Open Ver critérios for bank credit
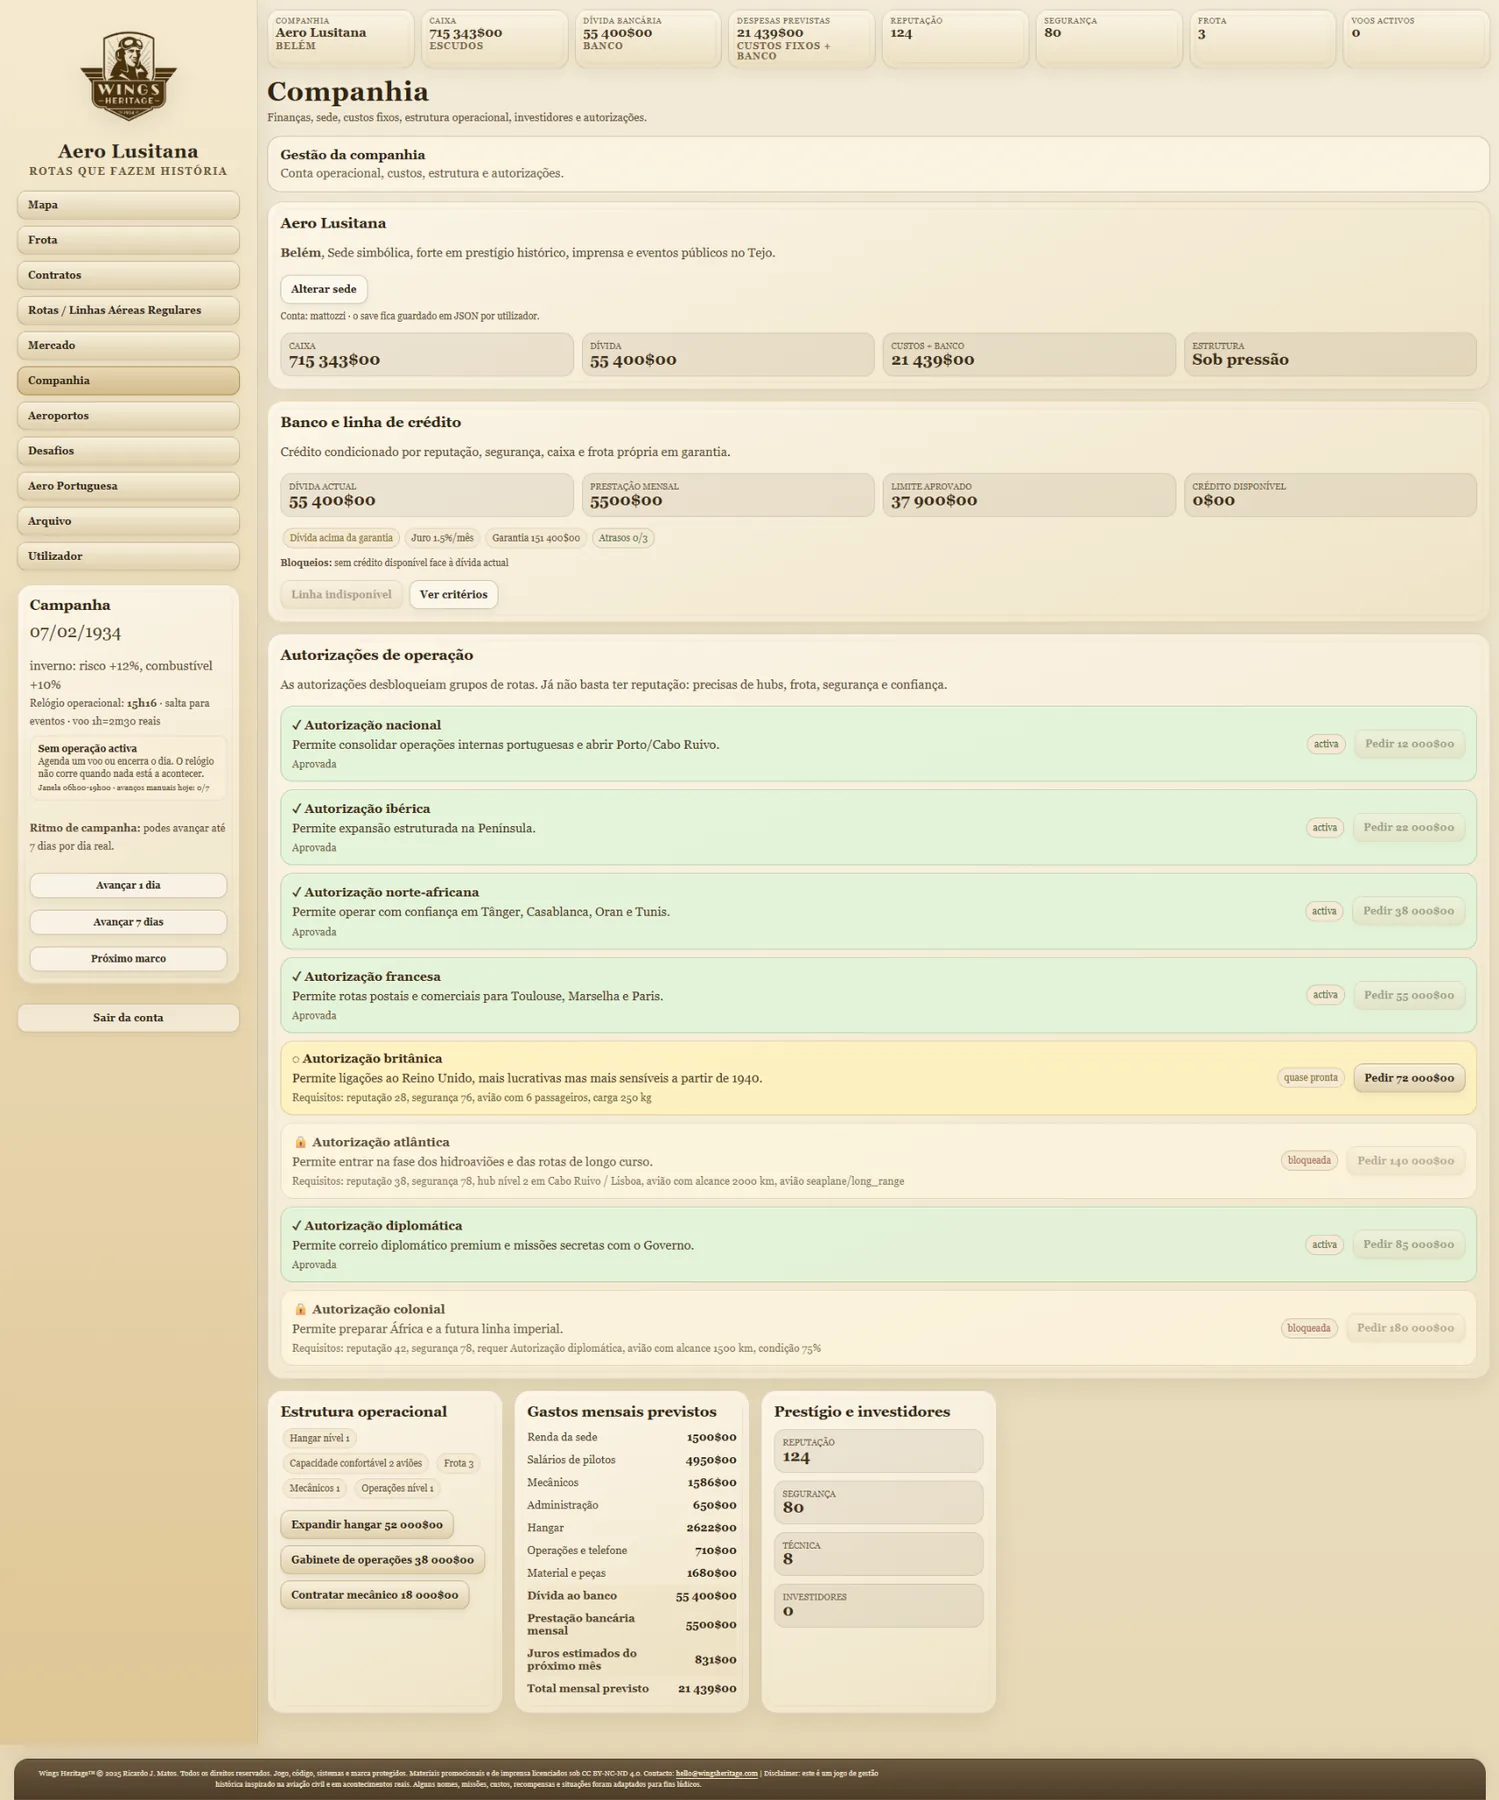 tap(453, 594)
